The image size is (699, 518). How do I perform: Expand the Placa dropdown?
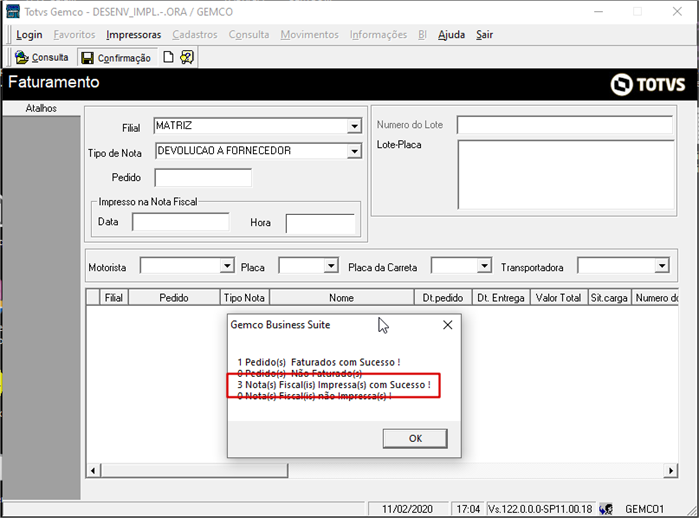click(331, 266)
